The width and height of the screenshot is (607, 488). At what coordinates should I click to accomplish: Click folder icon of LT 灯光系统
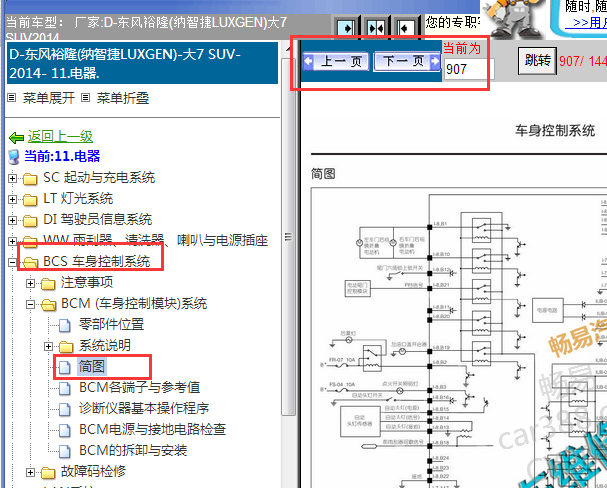(x=30, y=200)
